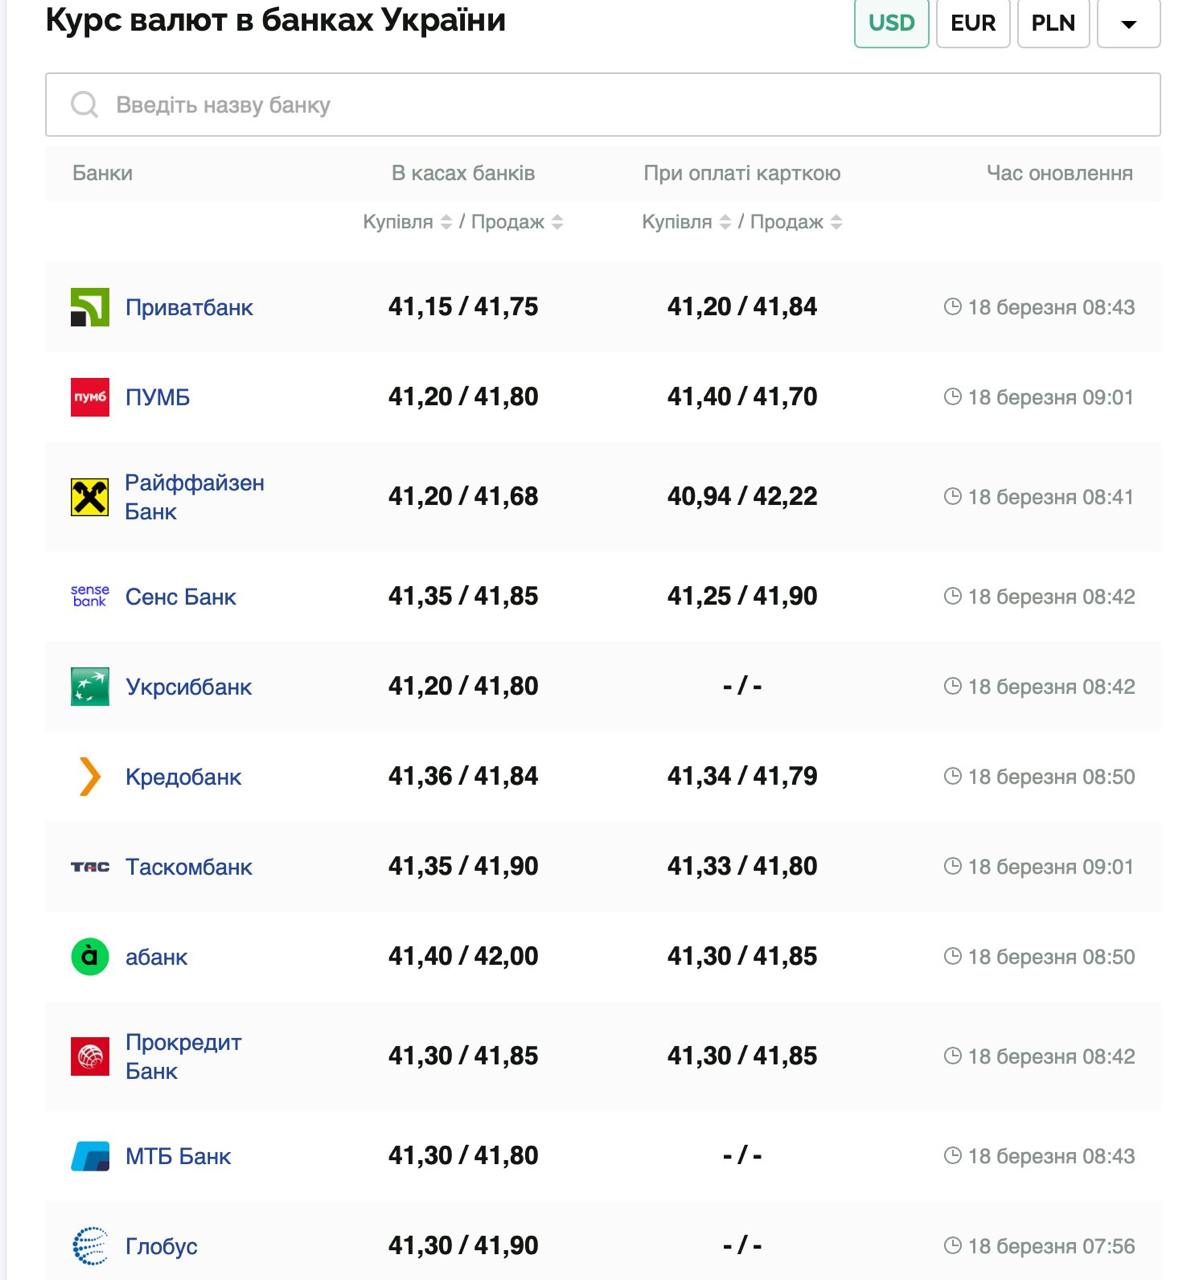The height and width of the screenshot is (1280, 1183).
Task: Open the Прокредит Банк link
Action: (x=183, y=1056)
